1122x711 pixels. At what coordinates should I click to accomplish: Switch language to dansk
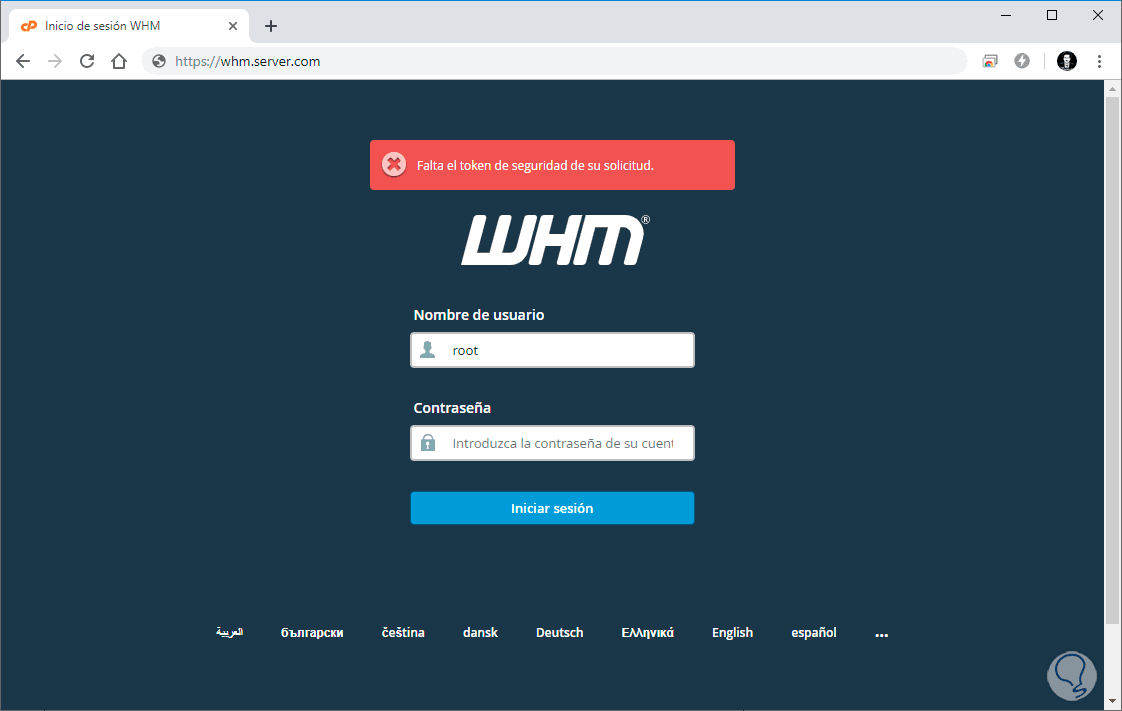point(480,632)
